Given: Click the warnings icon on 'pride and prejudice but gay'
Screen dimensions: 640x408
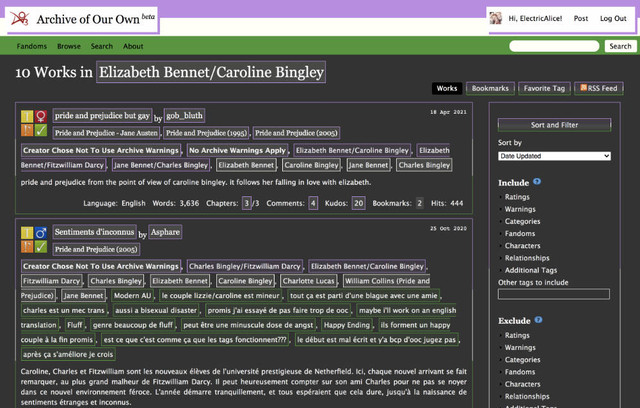Looking at the screenshot, I should (27, 131).
